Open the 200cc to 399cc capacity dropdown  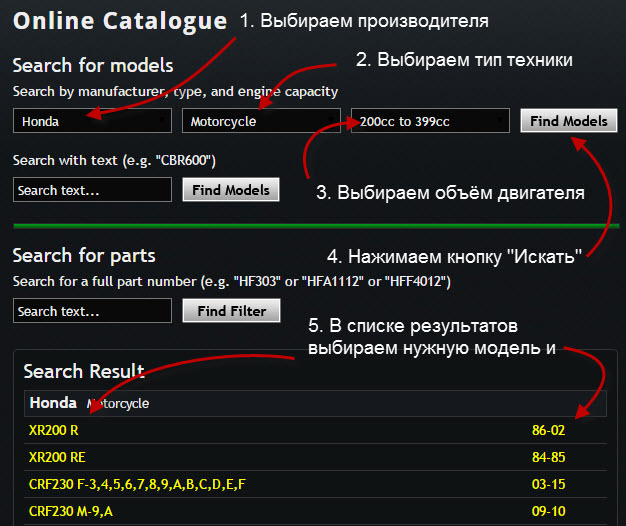pos(430,121)
